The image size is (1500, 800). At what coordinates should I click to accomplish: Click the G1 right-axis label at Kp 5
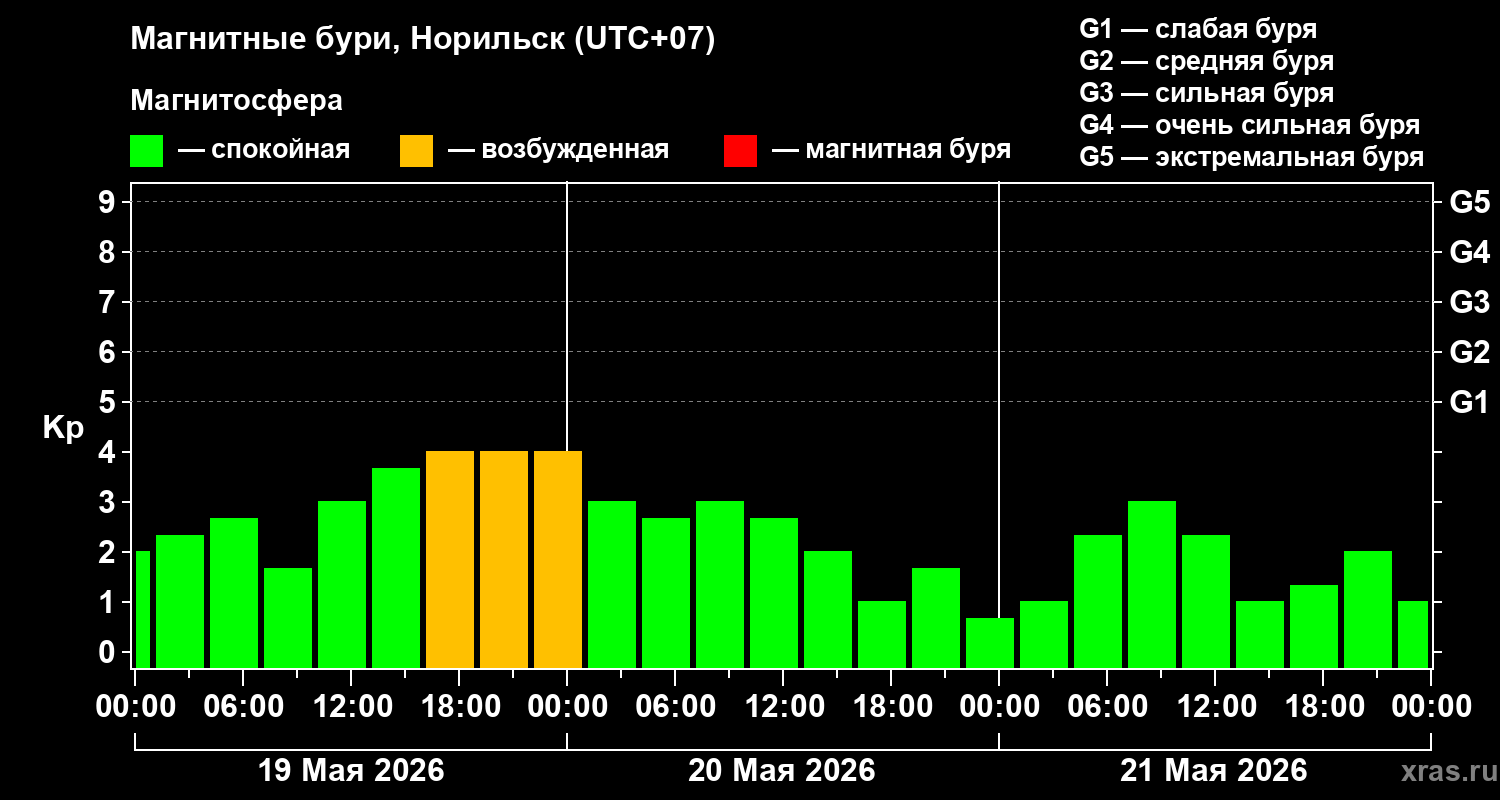1469,402
